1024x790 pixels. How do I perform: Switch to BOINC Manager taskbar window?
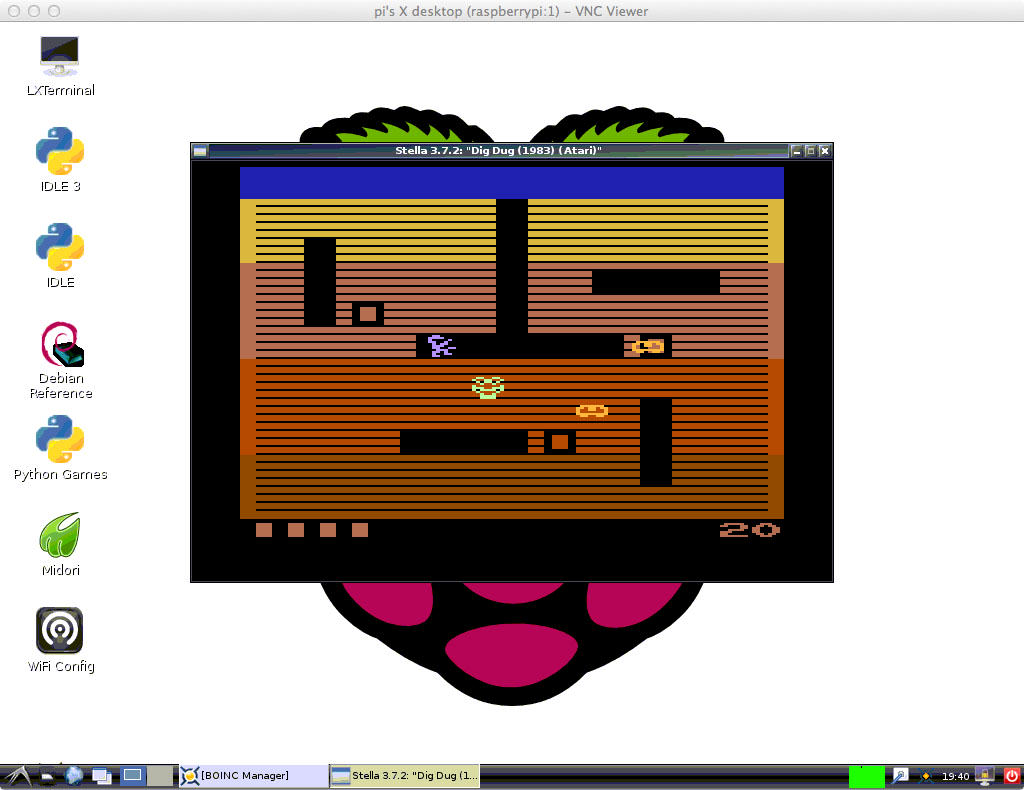[x=253, y=776]
